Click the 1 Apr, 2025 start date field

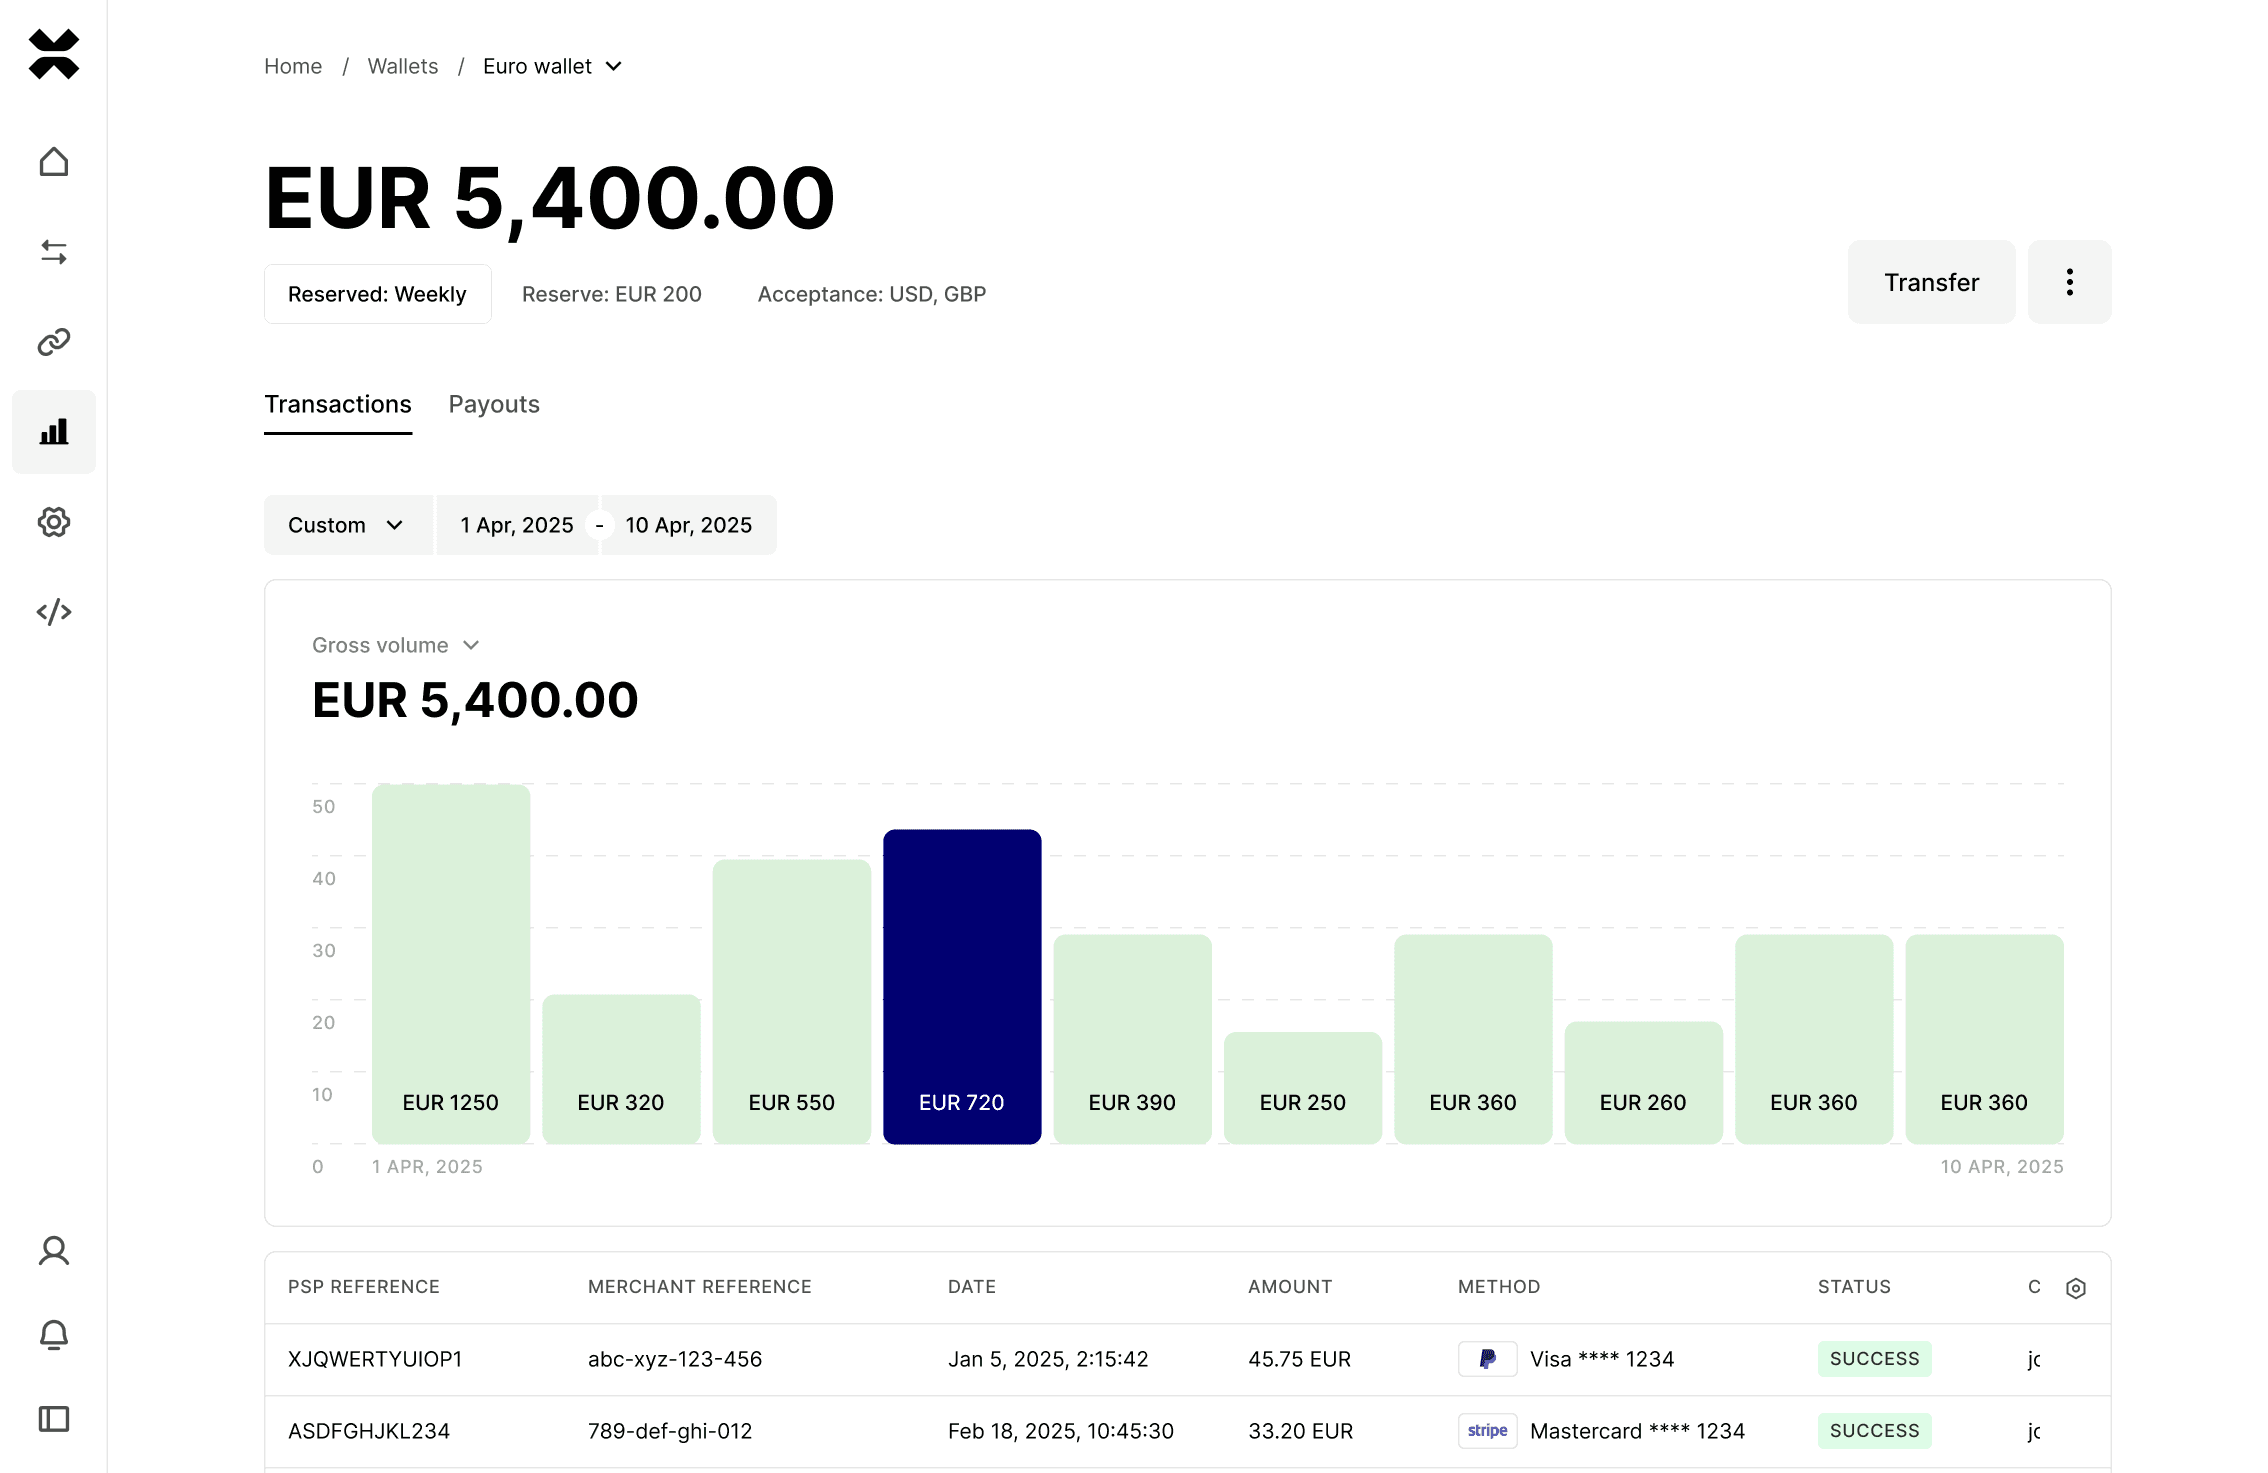tap(517, 525)
